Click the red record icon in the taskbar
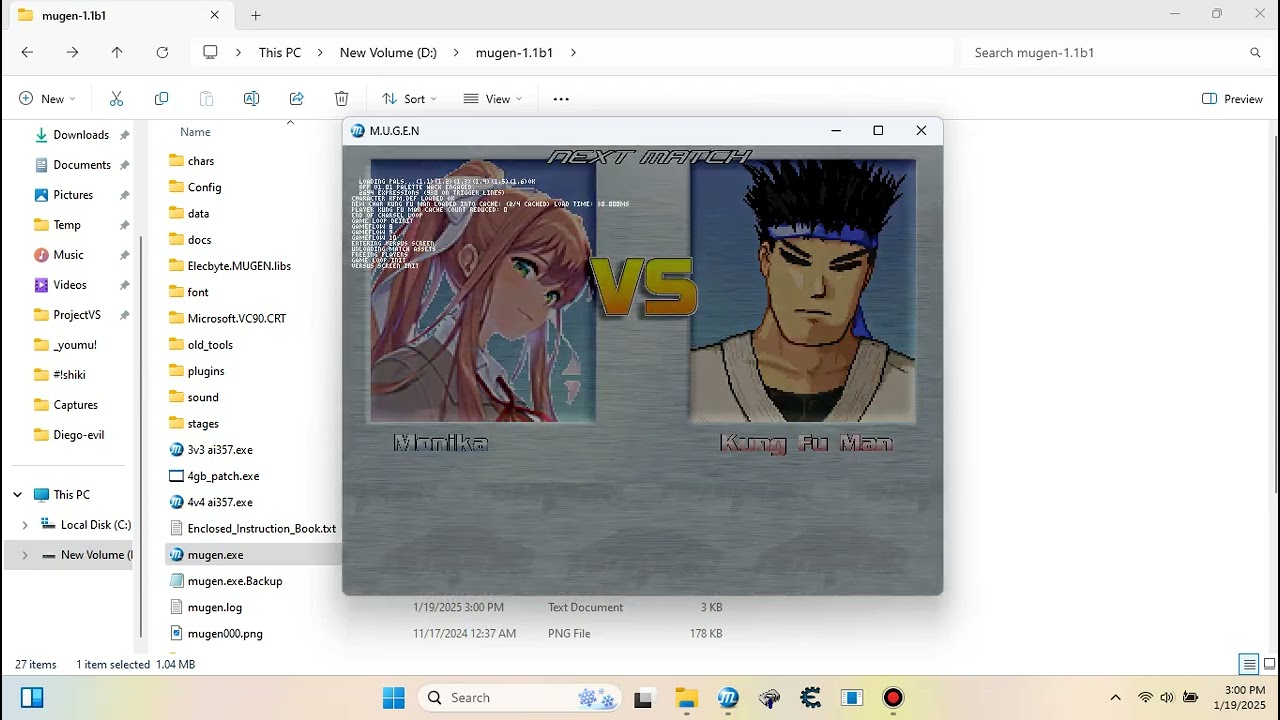This screenshot has width=1280, height=720. [893, 698]
